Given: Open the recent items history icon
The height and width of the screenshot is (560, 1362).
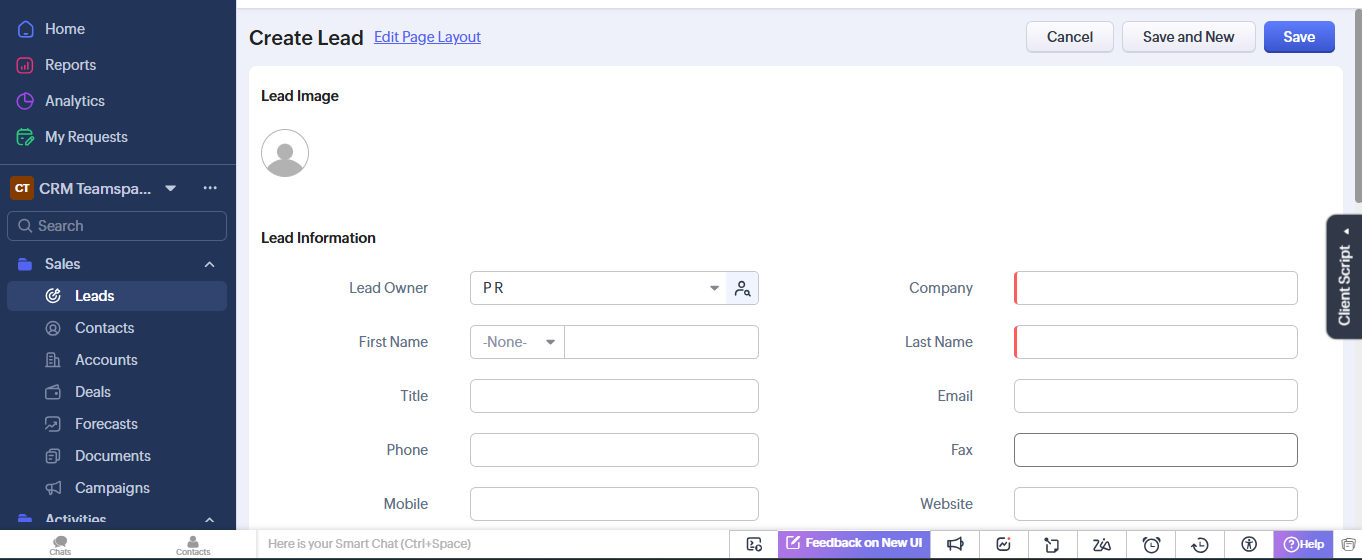Looking at the screenshot, I should pos(1200,544).
